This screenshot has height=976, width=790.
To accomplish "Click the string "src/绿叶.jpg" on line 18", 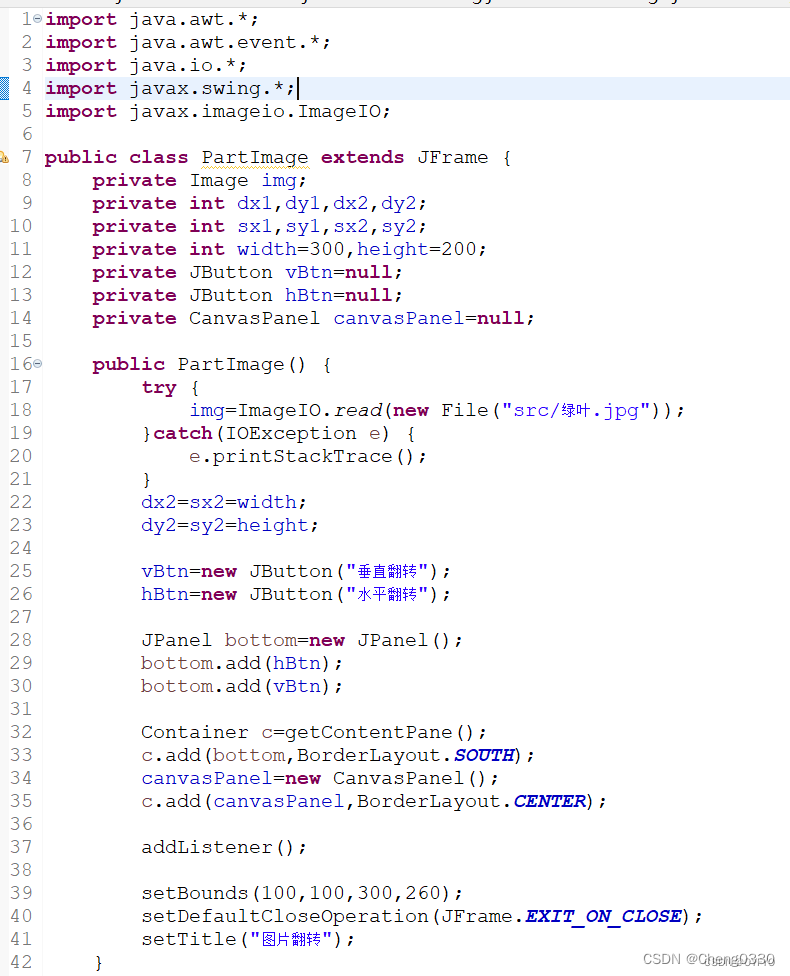I will (576, 411).
